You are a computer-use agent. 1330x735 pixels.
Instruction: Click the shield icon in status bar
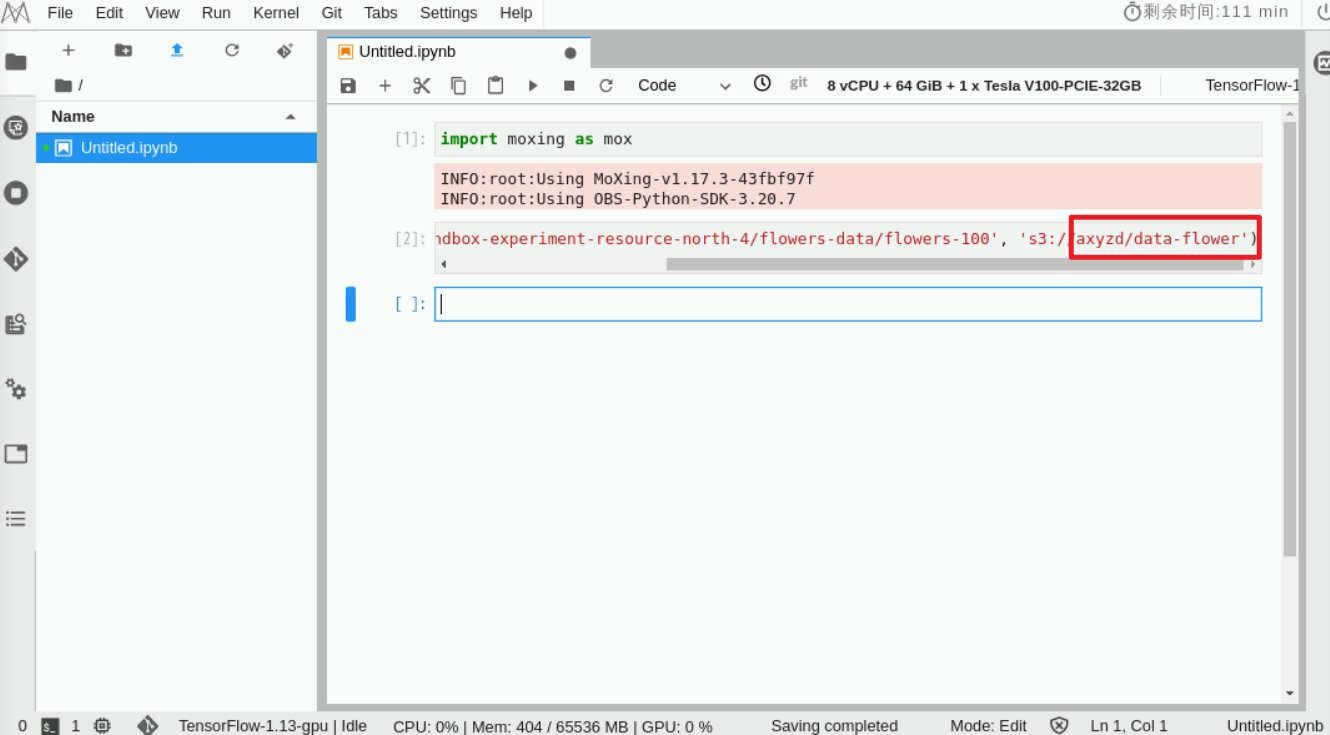[1060, 726]
